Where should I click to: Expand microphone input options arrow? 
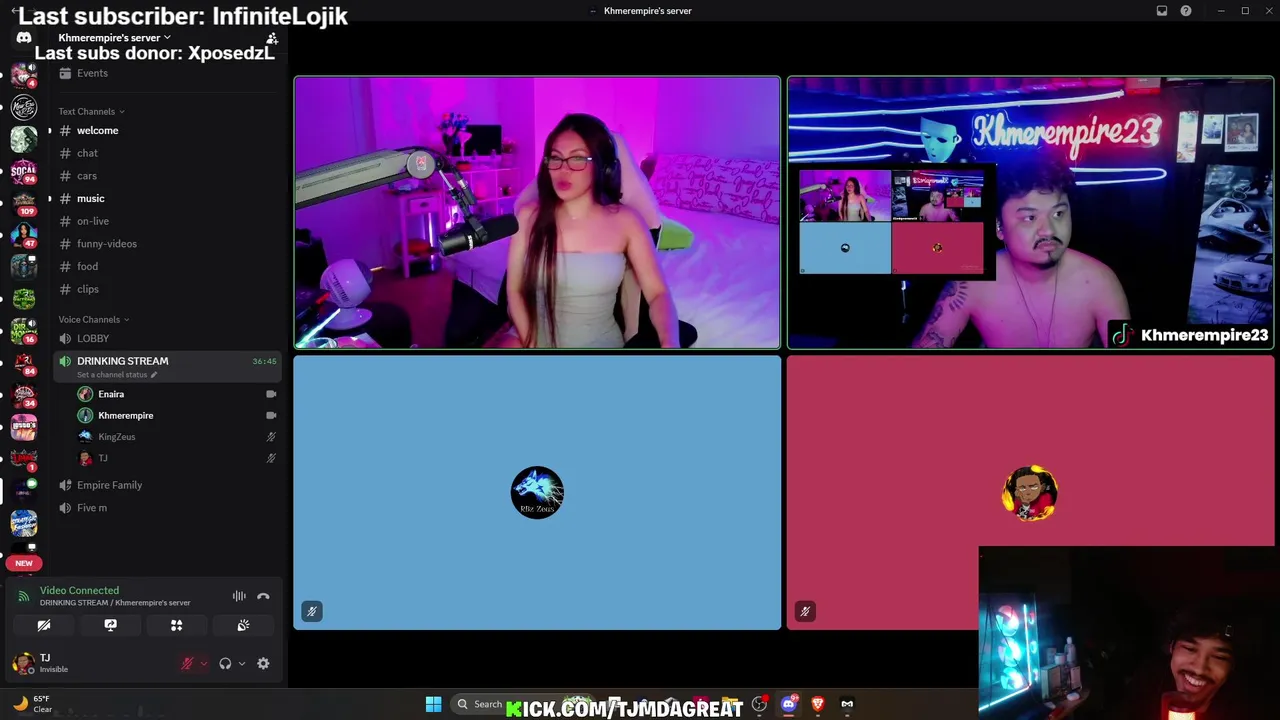point(203,663)
